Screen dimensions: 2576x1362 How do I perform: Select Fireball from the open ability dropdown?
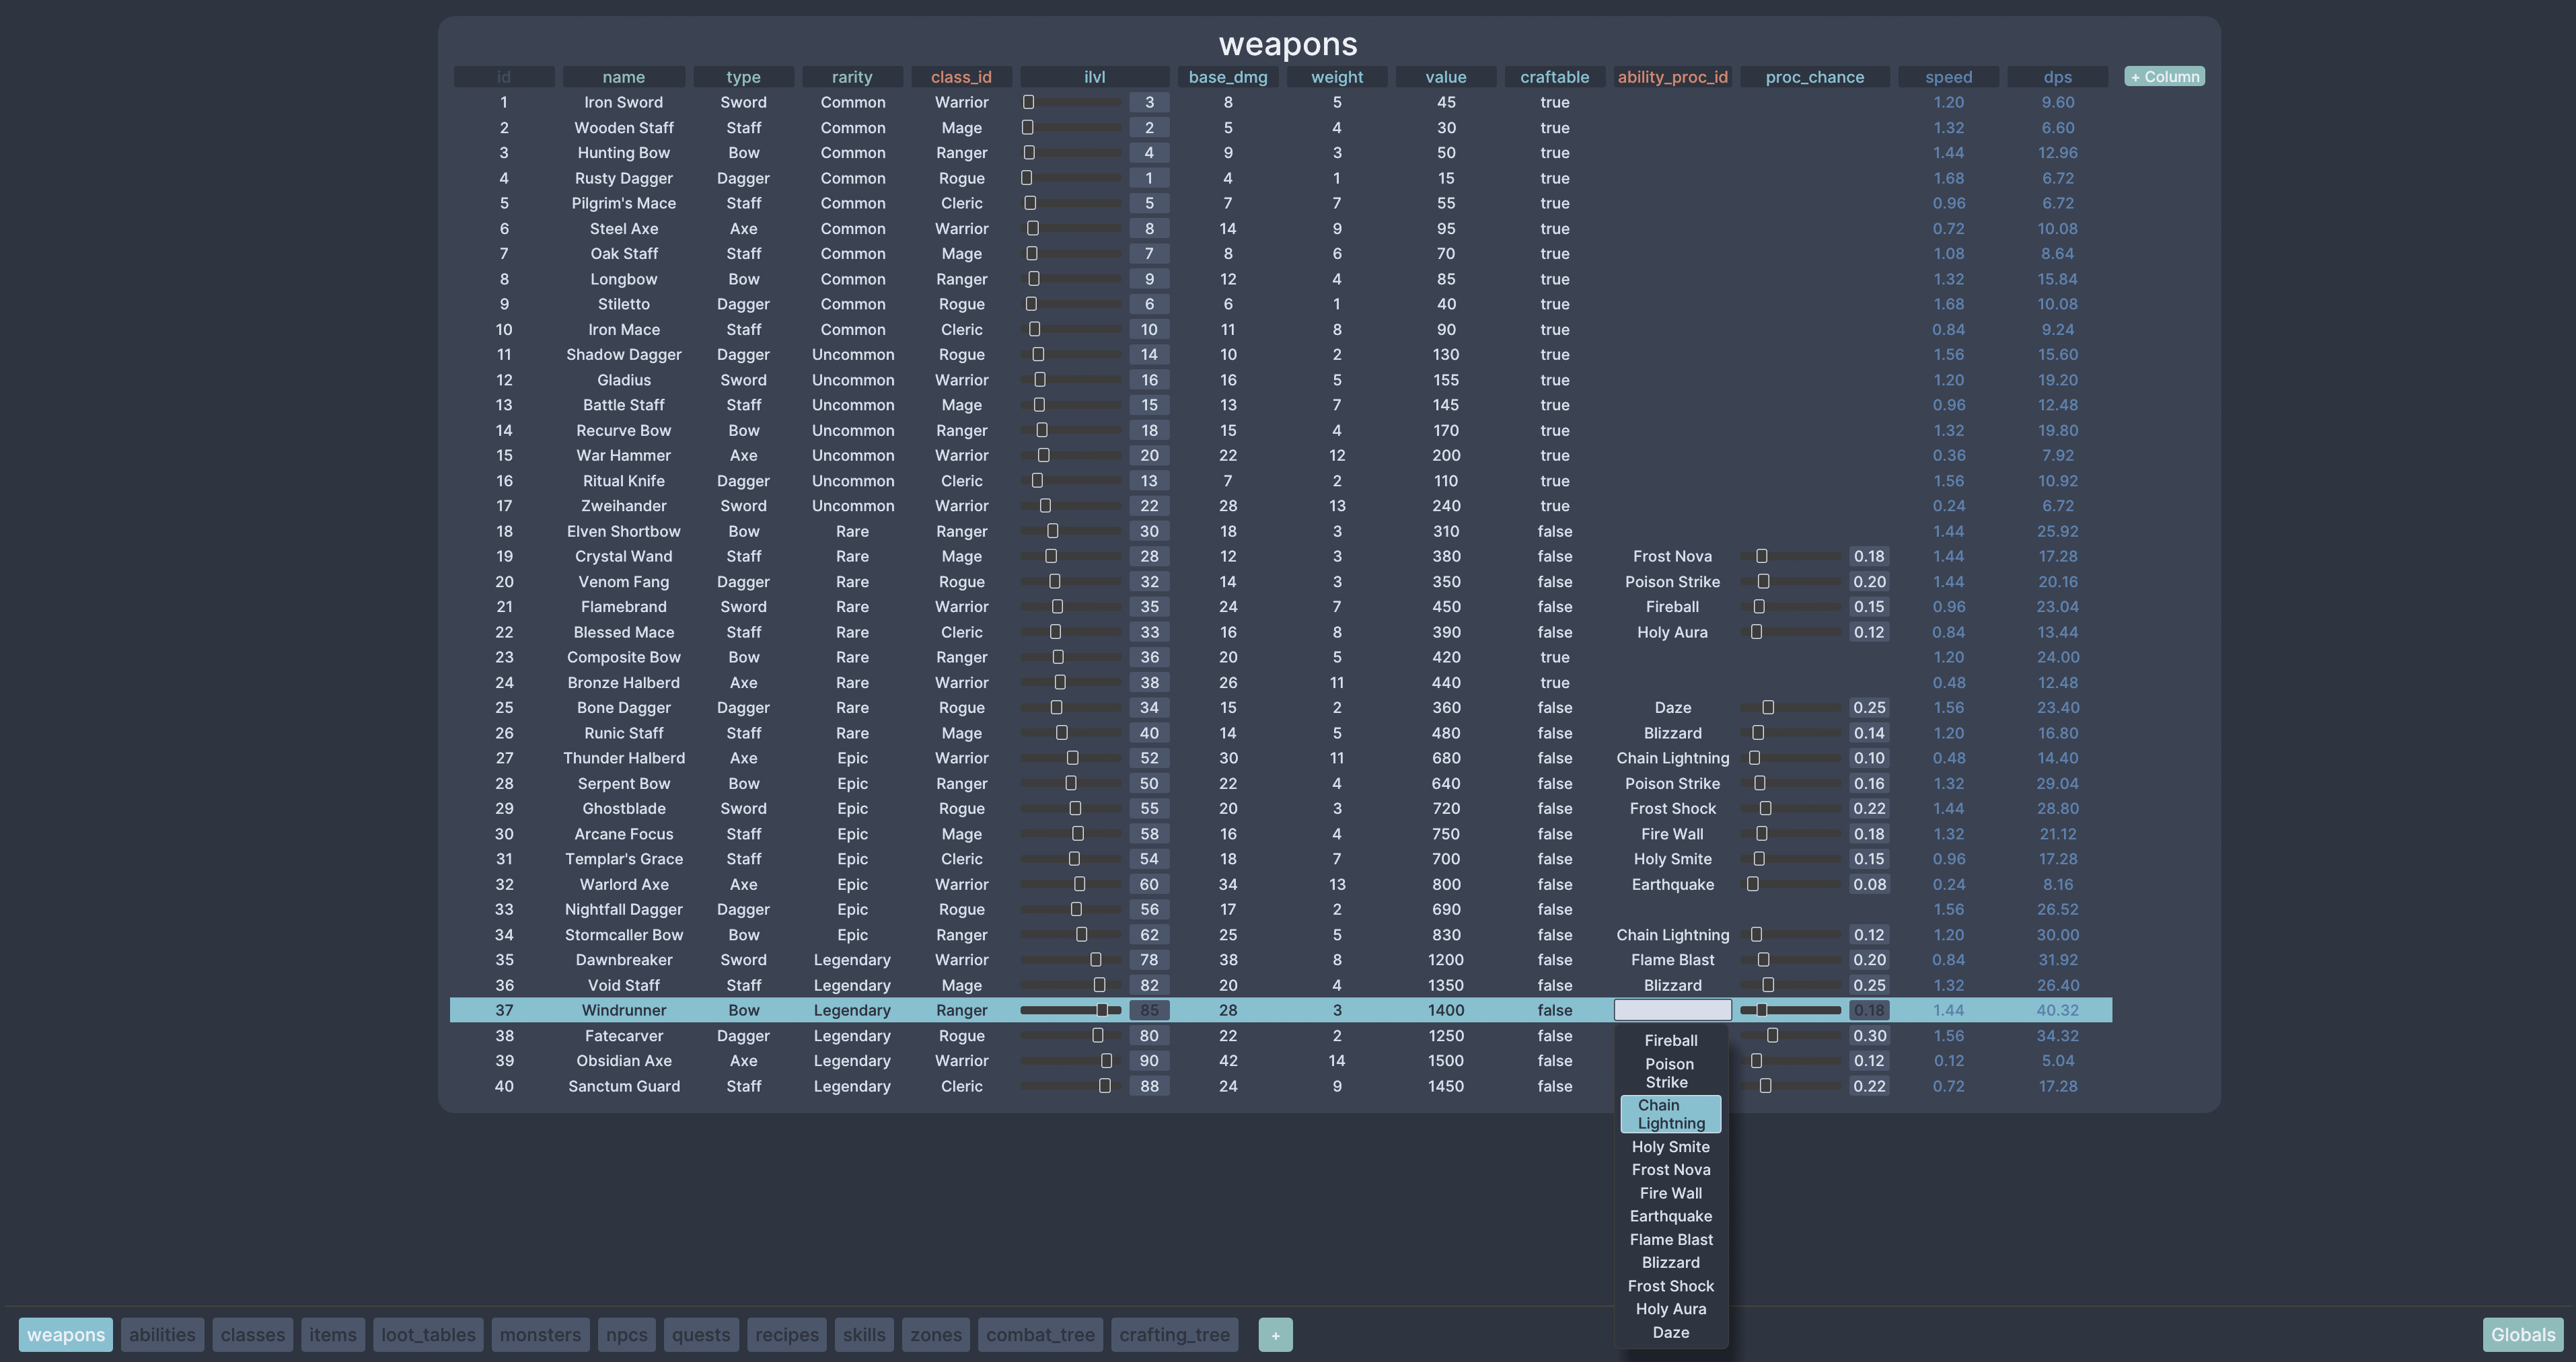(x=1671, y=1040)
